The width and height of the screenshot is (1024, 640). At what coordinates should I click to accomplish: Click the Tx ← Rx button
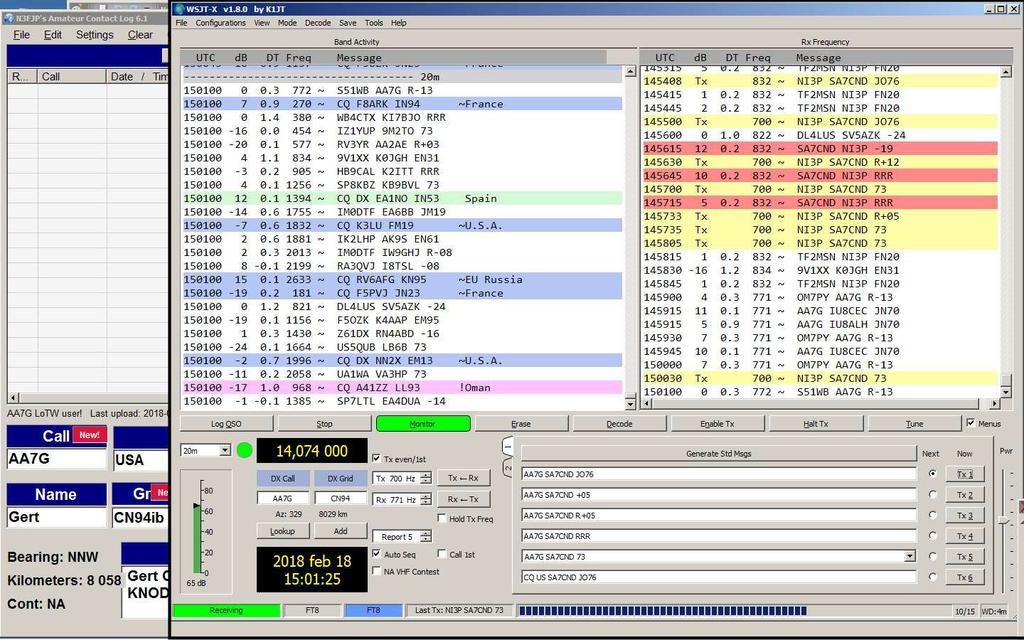tap(463, 478)
